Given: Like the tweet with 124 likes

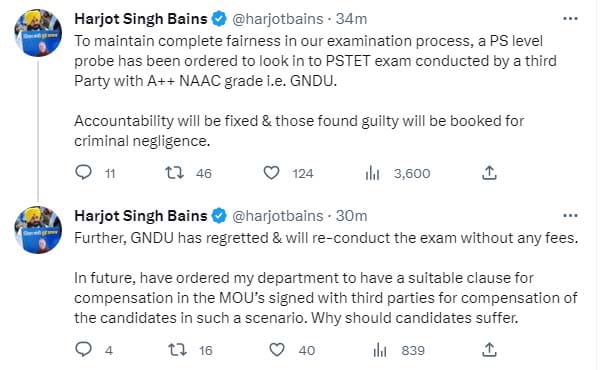Looking at the screenshot, I should (271, 173).
